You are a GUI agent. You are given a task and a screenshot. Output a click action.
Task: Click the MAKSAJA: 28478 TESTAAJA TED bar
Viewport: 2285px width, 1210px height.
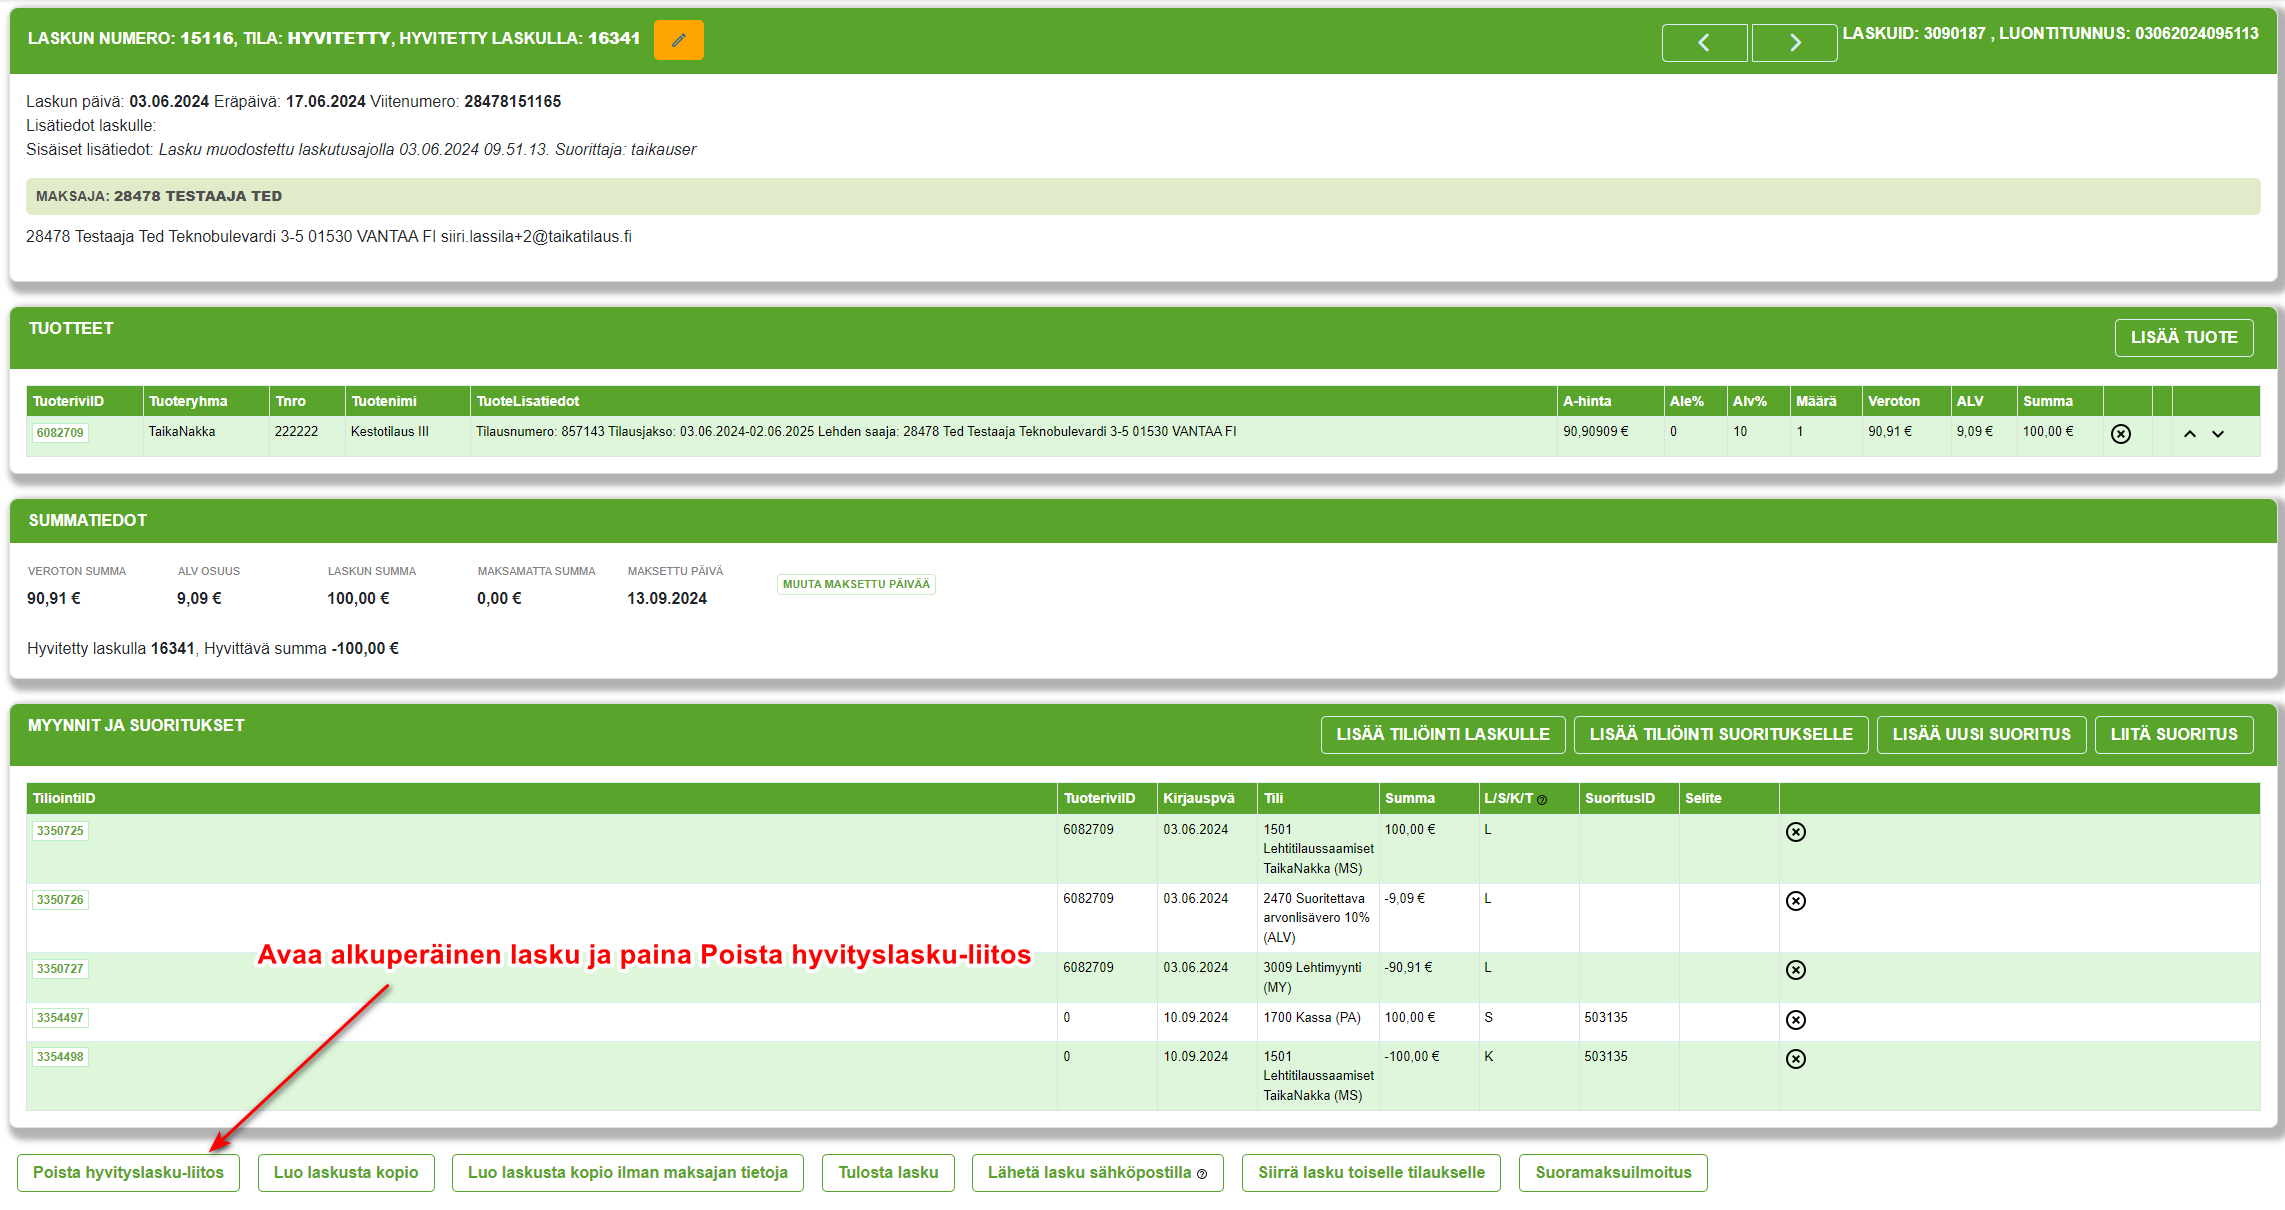coord(1143,197)
